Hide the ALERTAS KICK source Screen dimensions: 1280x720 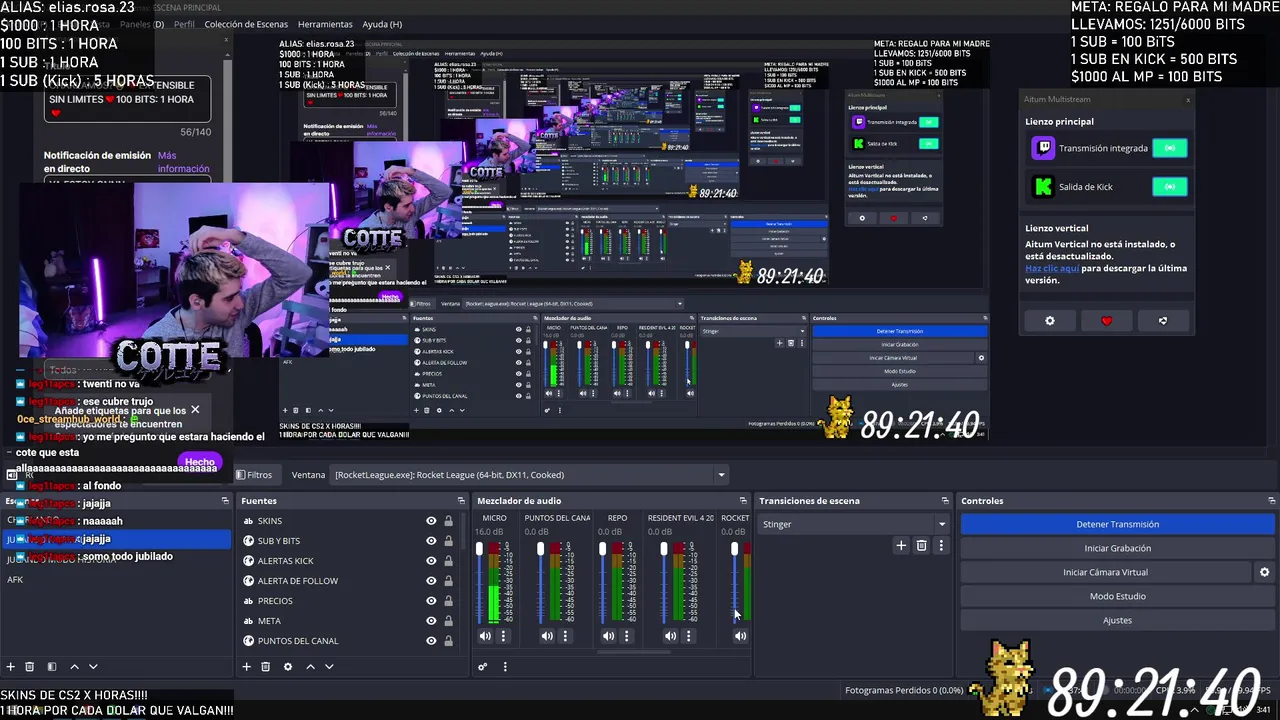click(x=431, y=561)
